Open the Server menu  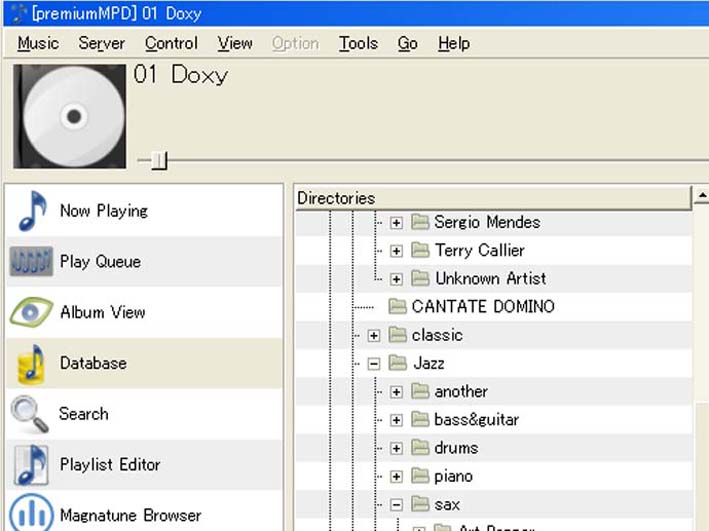point(102,43)
